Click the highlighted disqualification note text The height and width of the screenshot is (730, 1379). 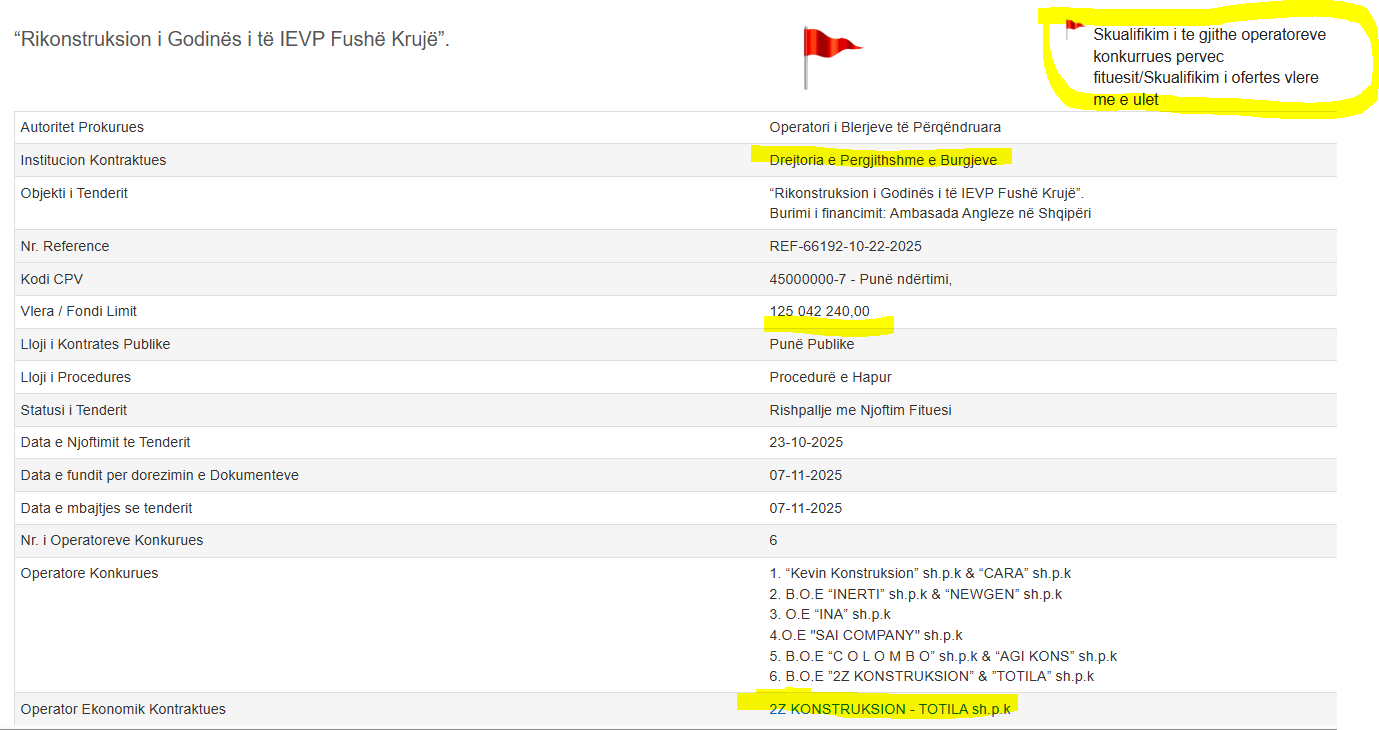tap(1208, 67)
